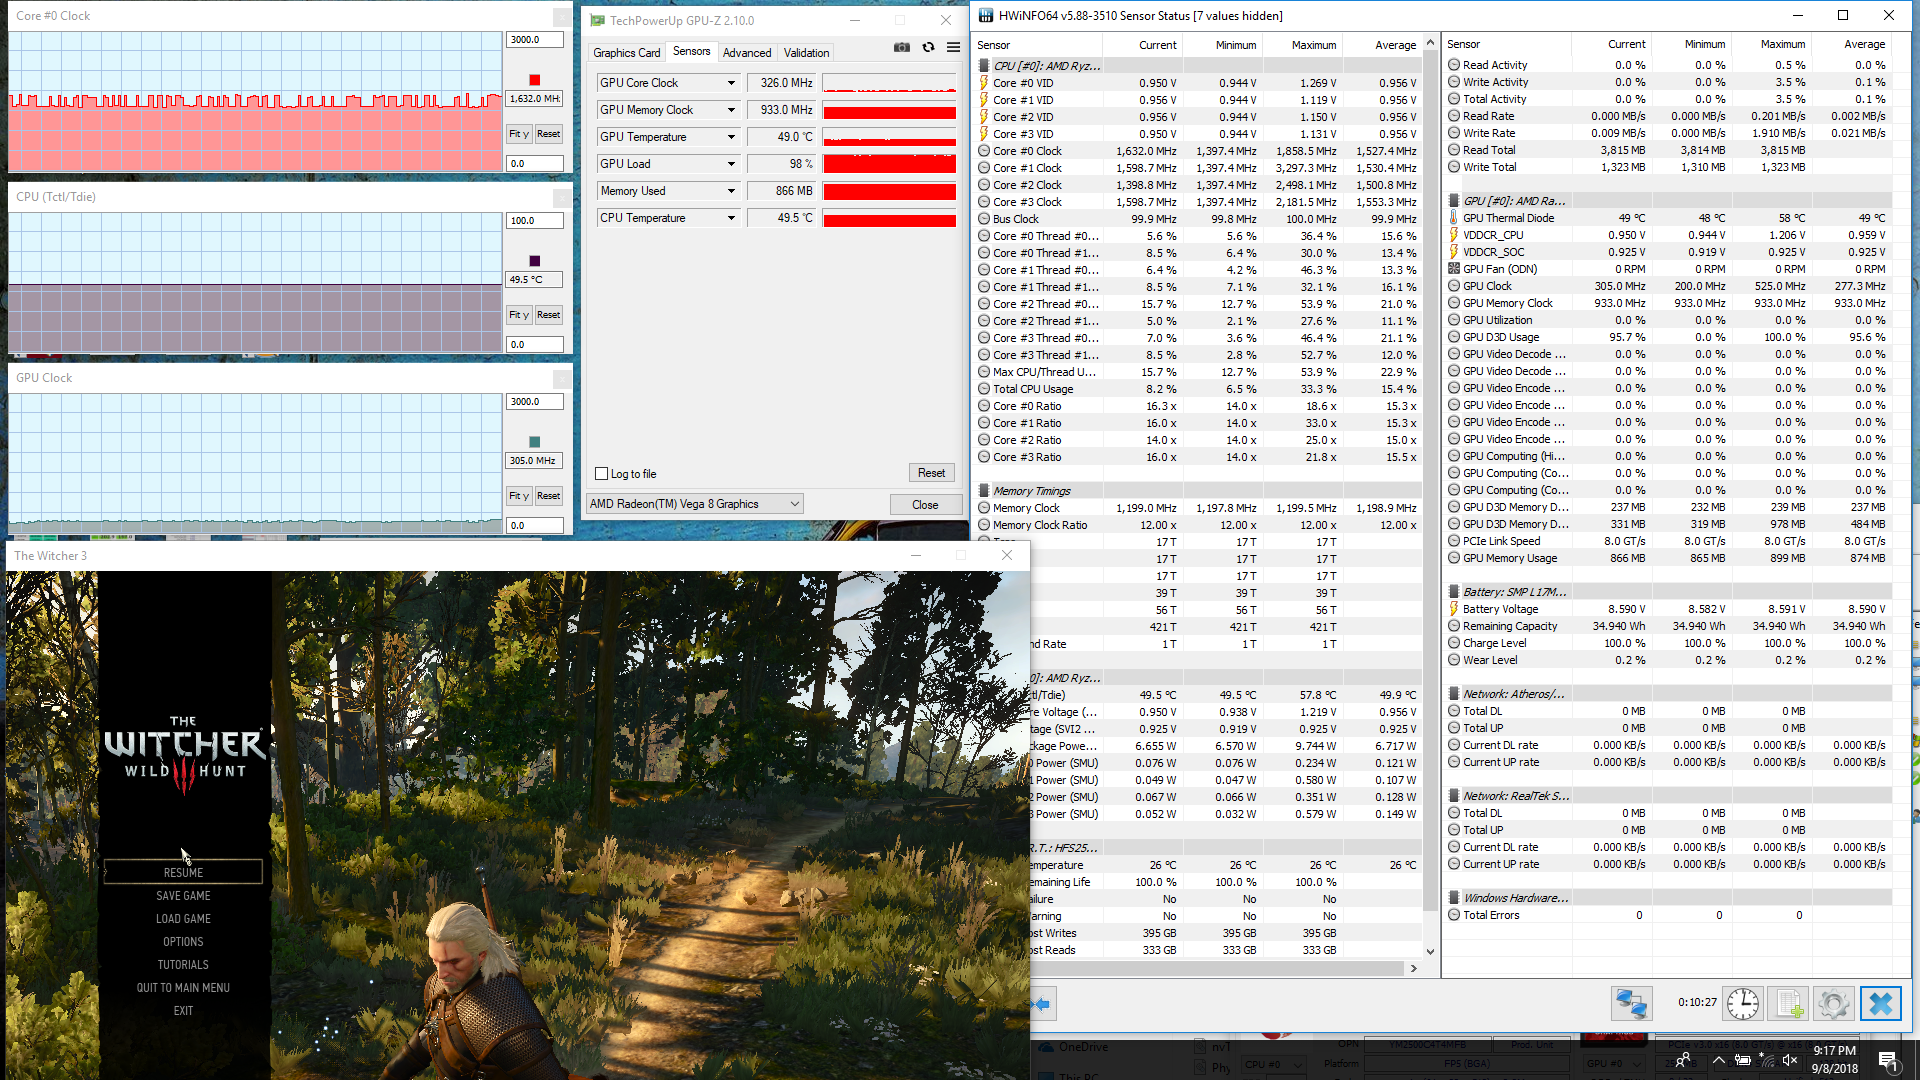Open the GPU Core Clock sensor dropdown
1920x1080 pixels.
tap(731, 83)
